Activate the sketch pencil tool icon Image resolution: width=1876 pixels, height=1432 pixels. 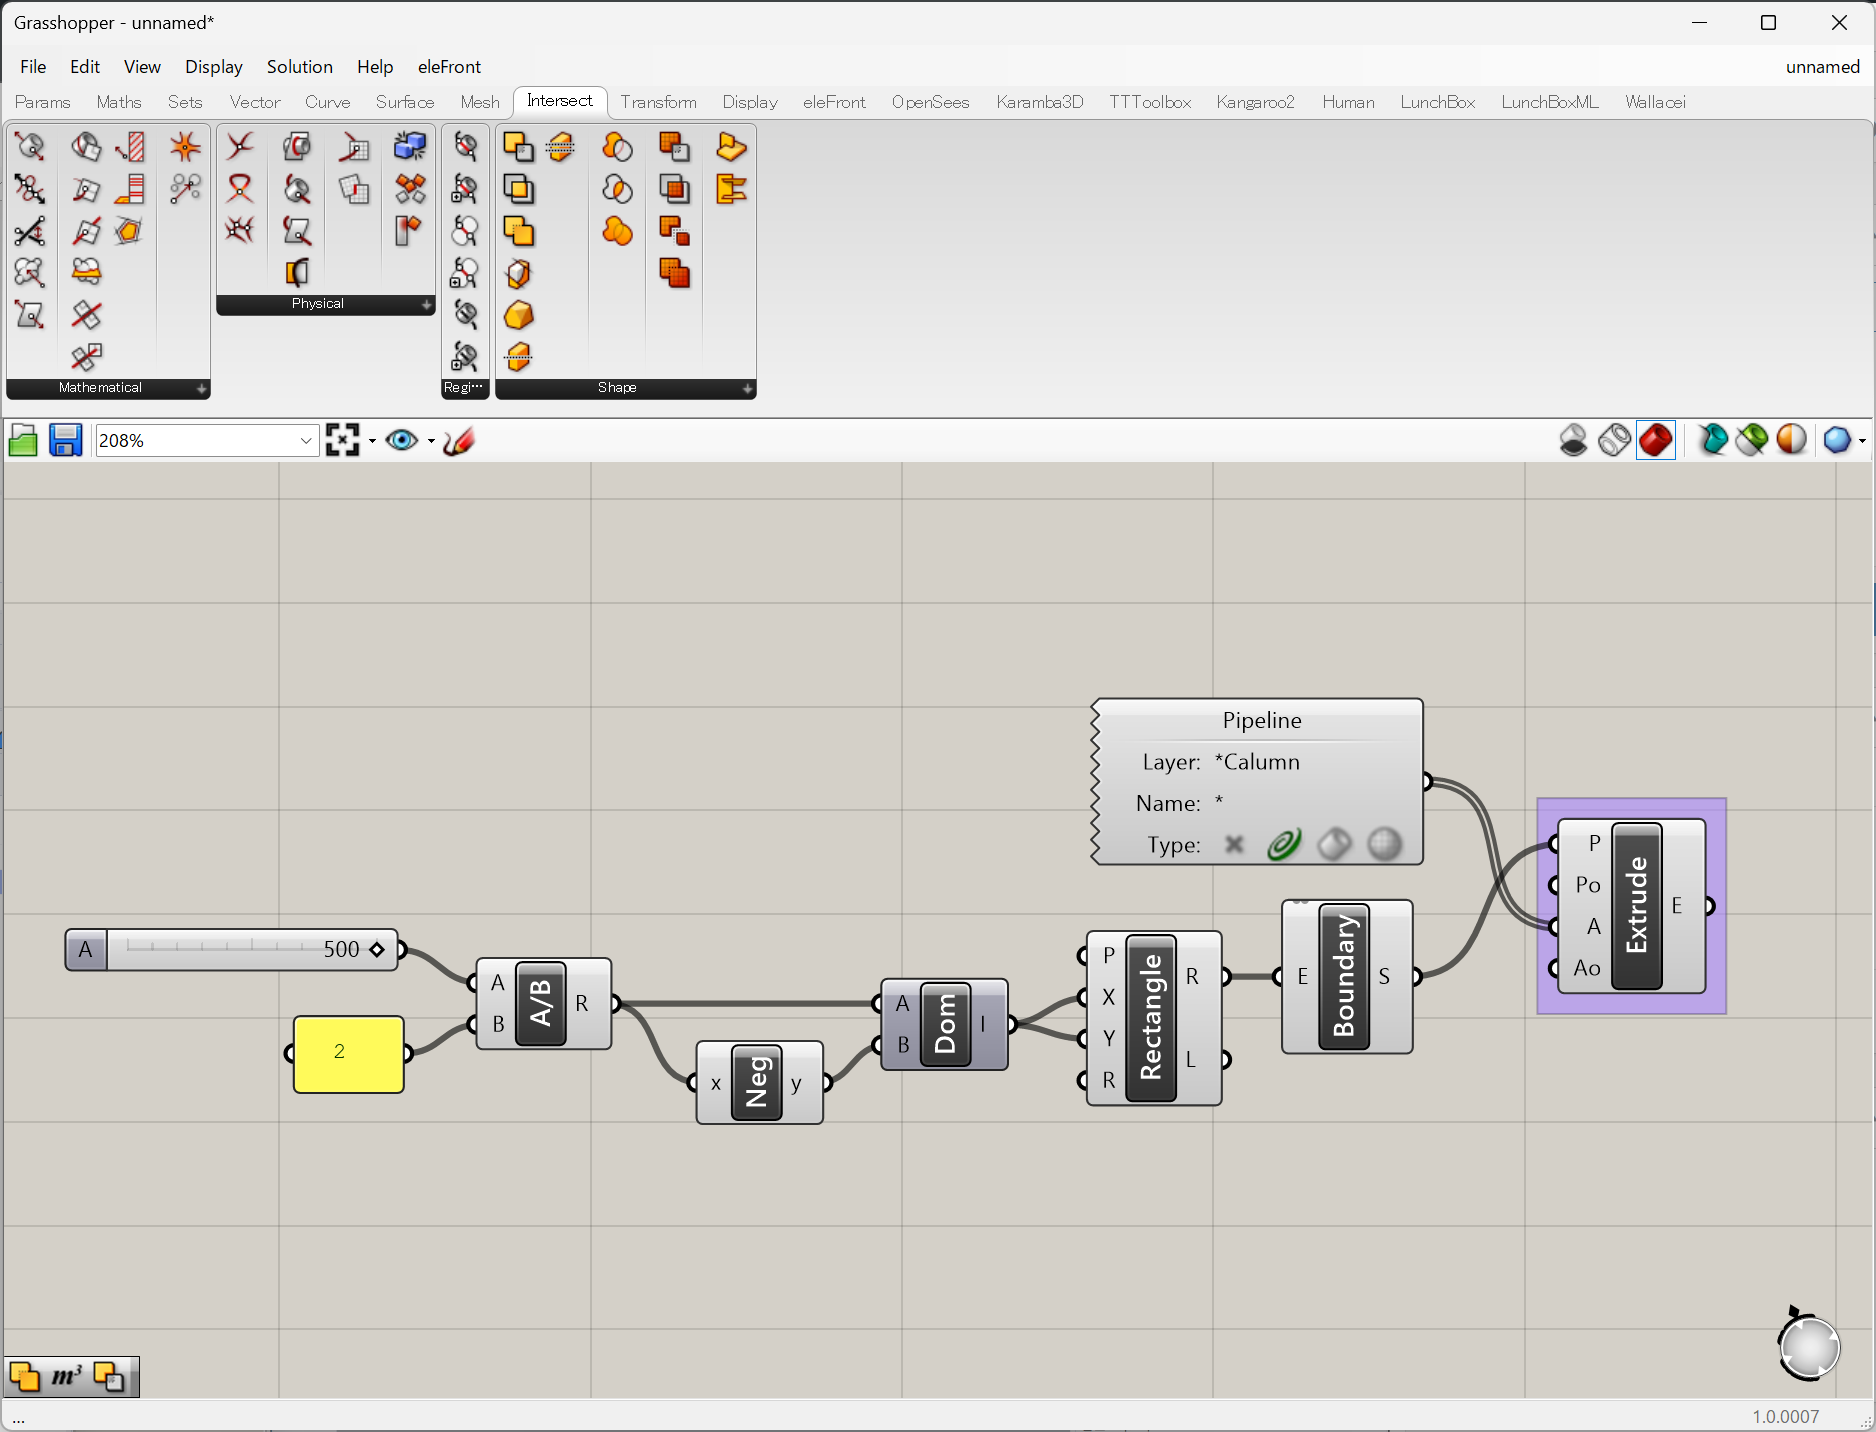click(459, 440)
